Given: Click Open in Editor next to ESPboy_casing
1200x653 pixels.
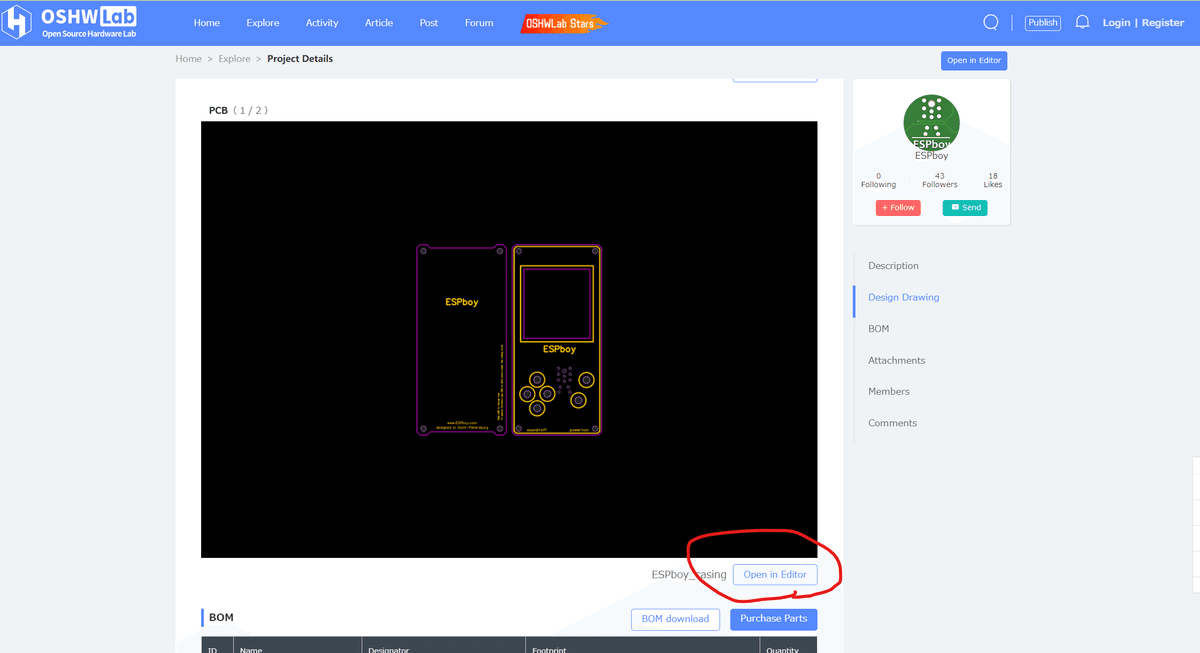Looking at the screenshot, I should pos(775,574).
